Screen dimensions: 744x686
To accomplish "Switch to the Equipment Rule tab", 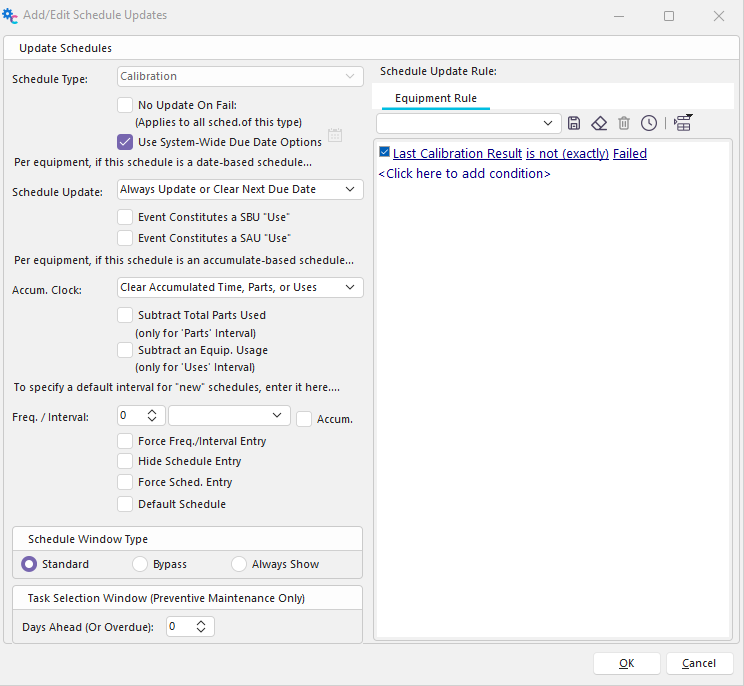I will point(435,98).
